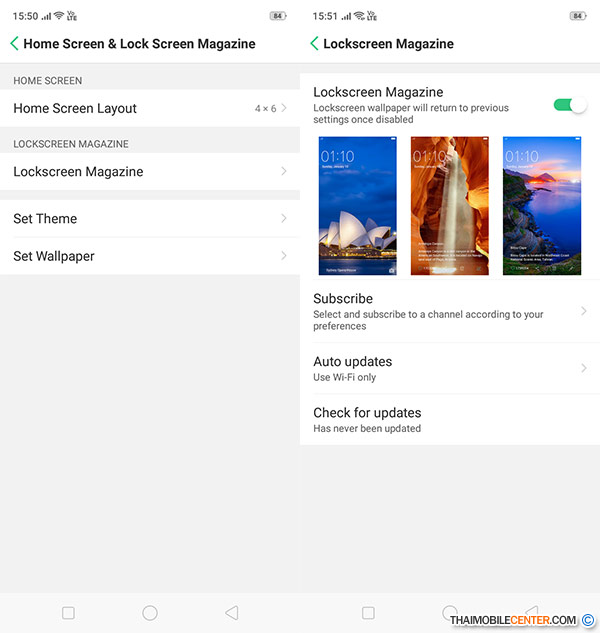Image resolution: width=600 pixels, height=633 pixels.
Task: Tap back arrow on Lockscreen Magazine page
Action: [315, 44]
